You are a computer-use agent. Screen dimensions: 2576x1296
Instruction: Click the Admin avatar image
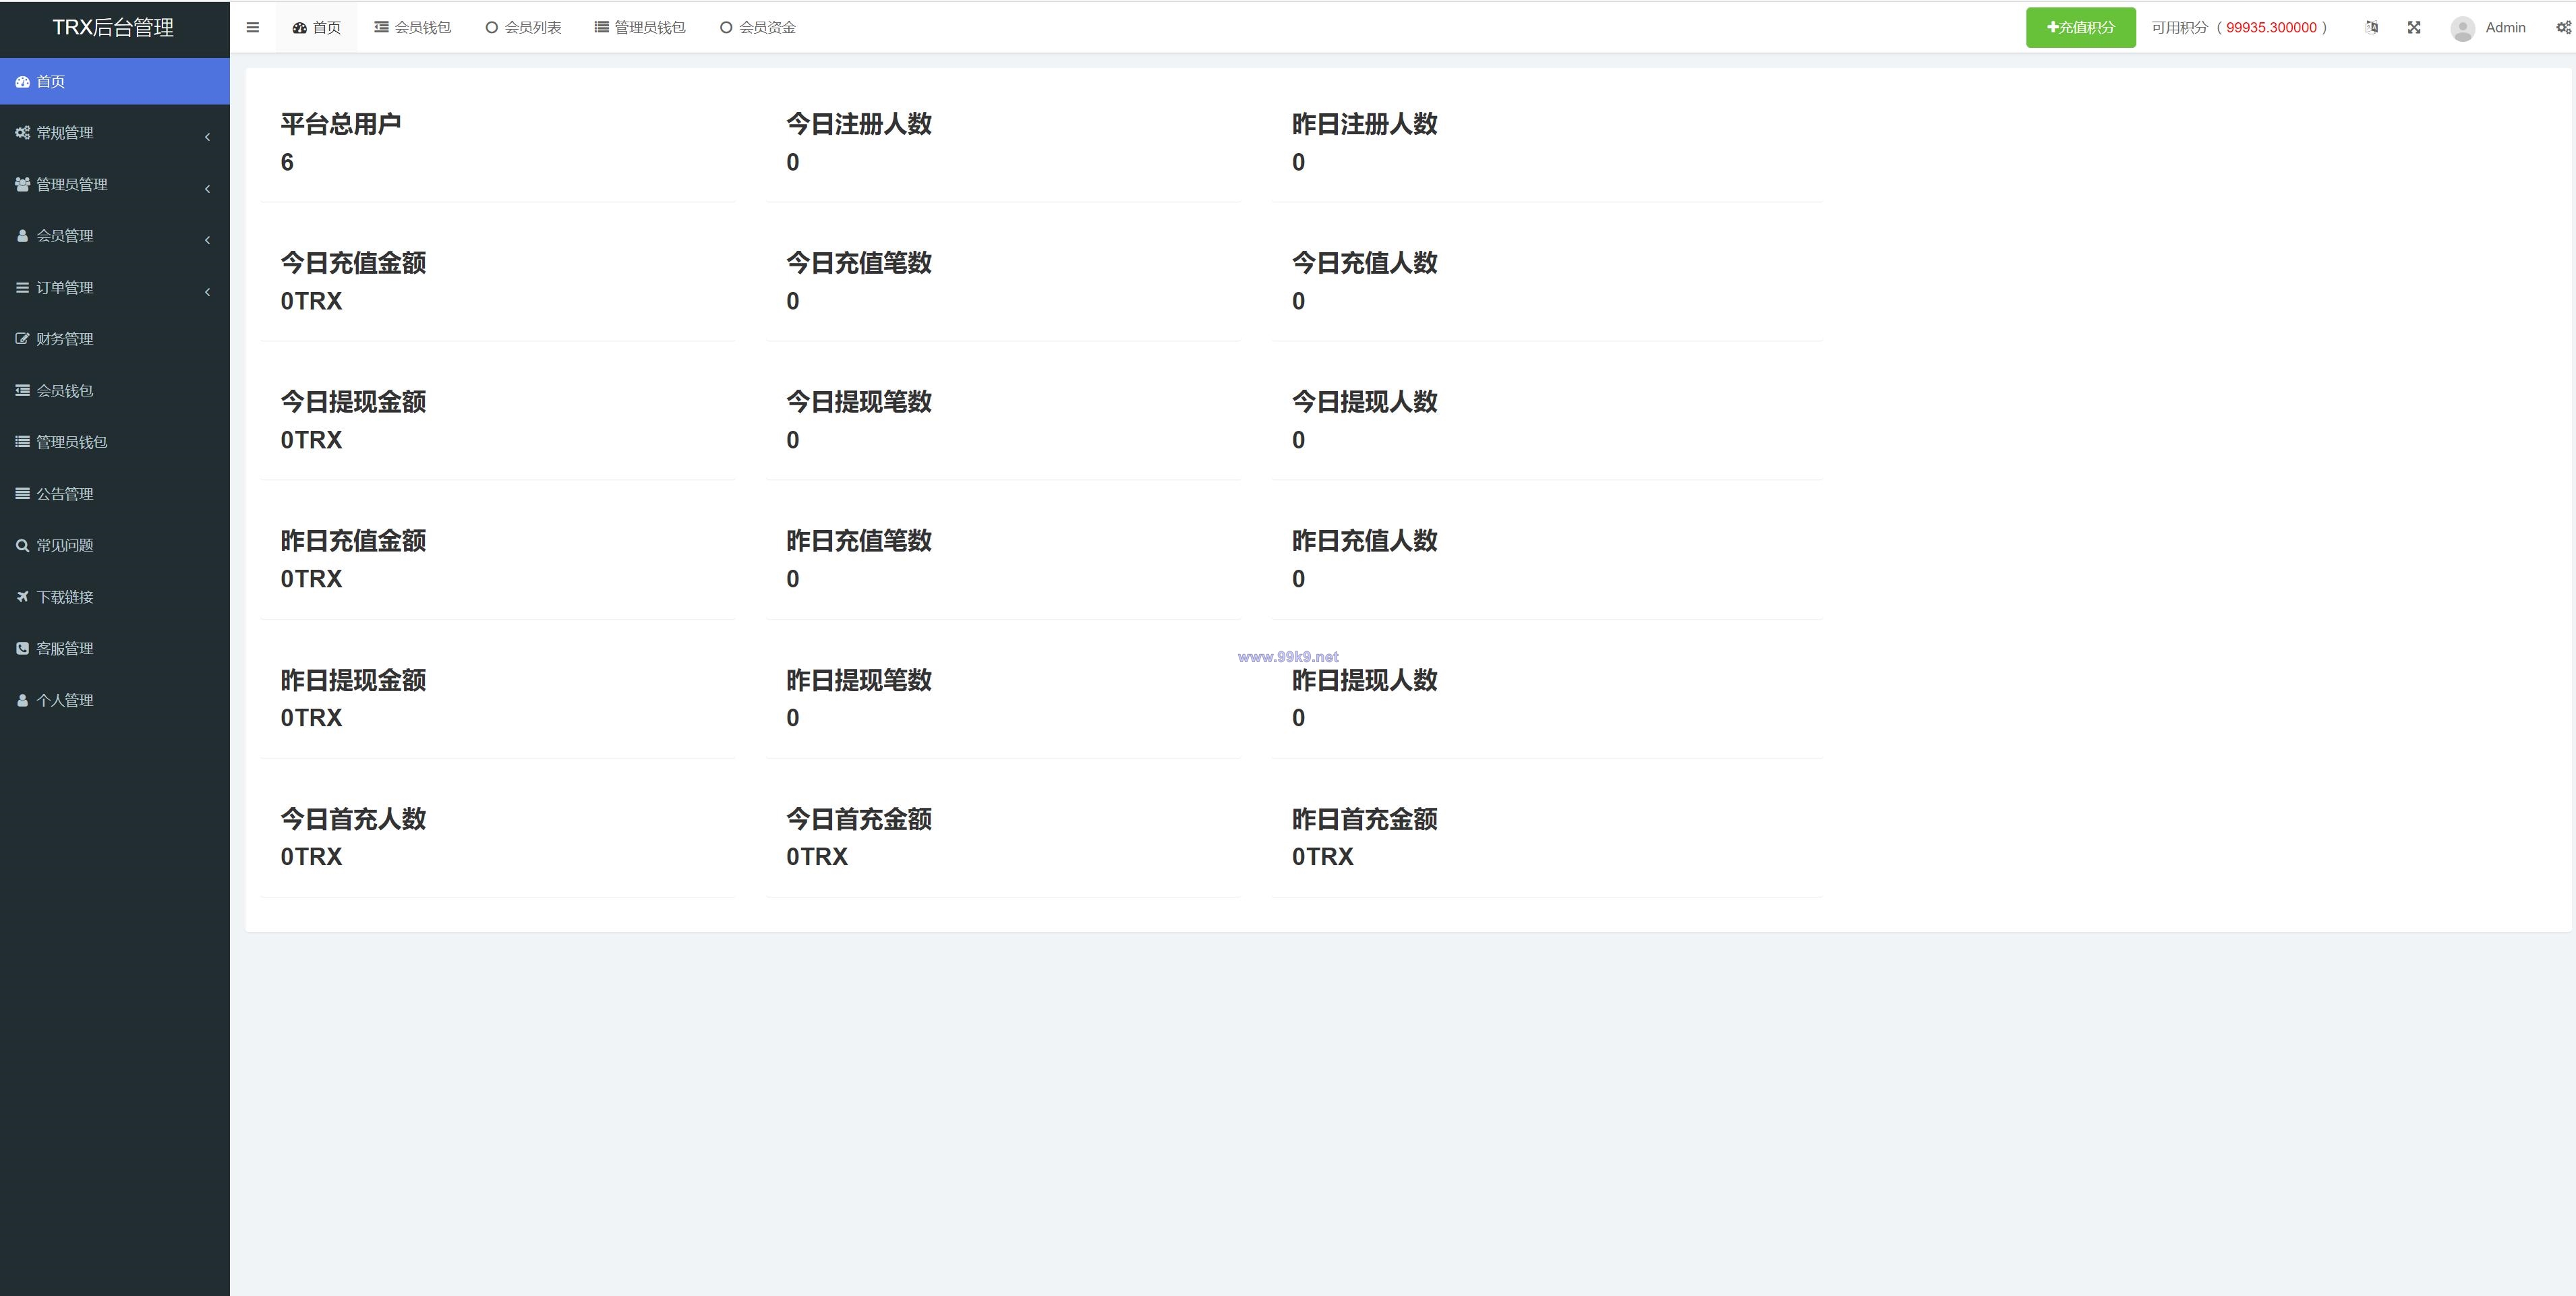coord(2463,28)
